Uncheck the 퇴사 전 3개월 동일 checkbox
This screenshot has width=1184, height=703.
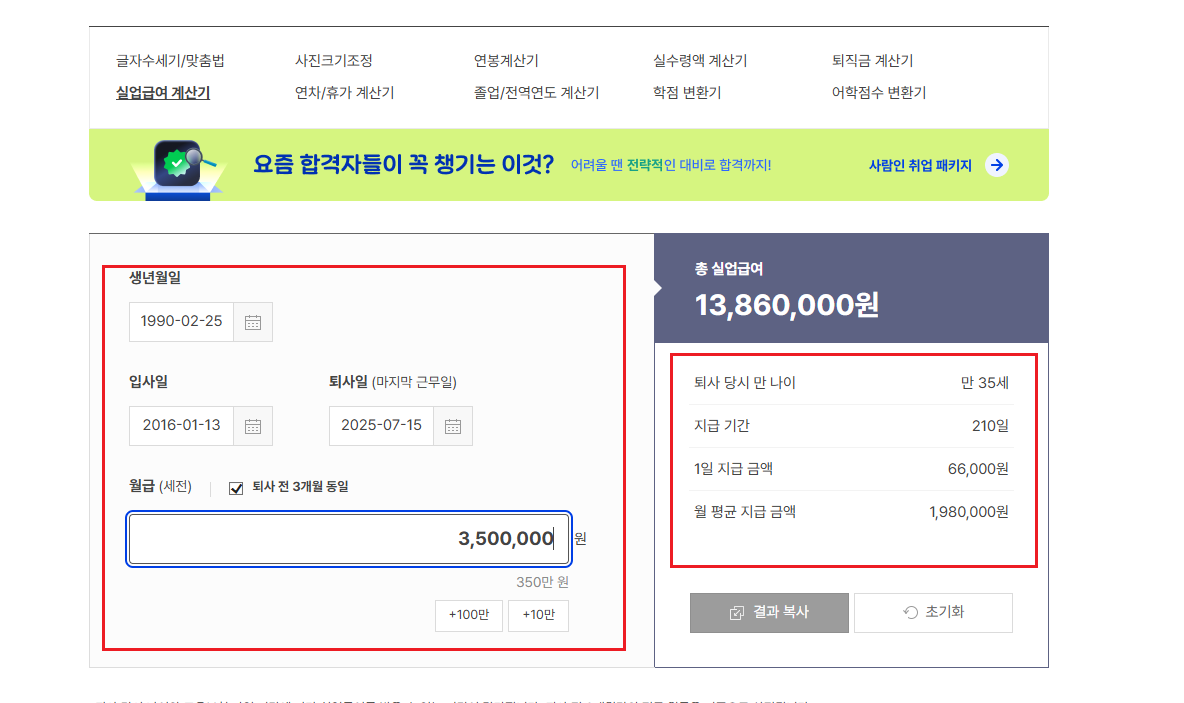click(x=237, y=488)
